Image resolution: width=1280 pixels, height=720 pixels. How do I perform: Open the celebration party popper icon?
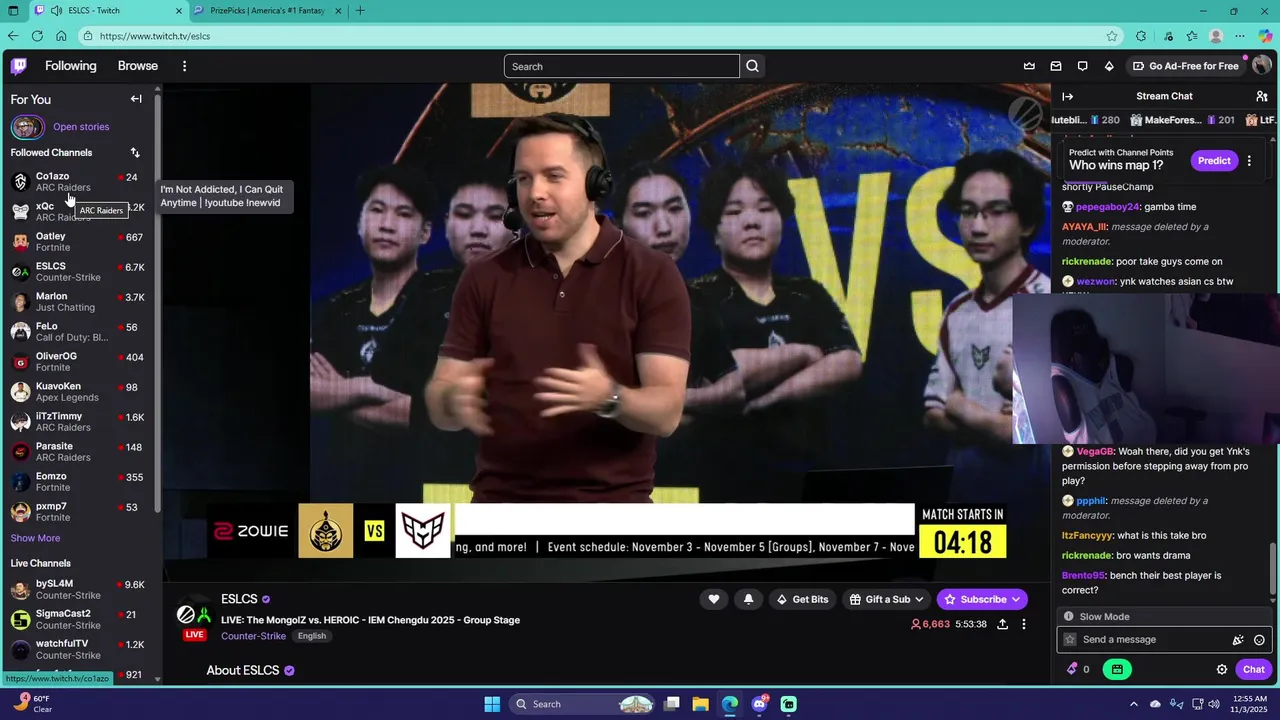[x=1238, y=640]
